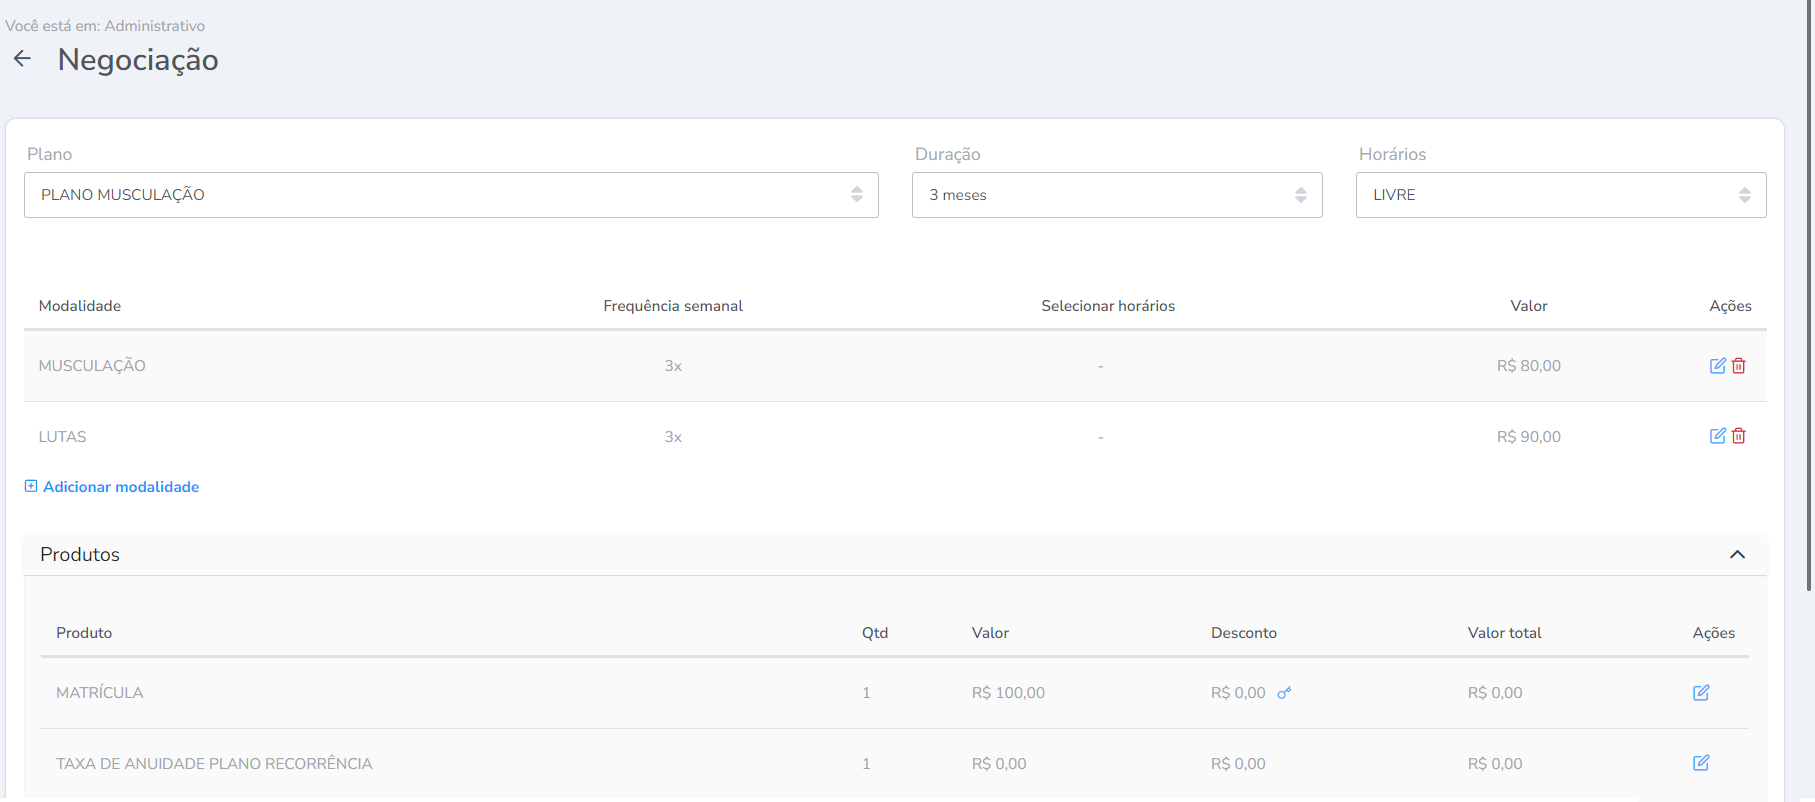Click the plus icon for adding modality
1815x802 pixels.
click(31, 486)
